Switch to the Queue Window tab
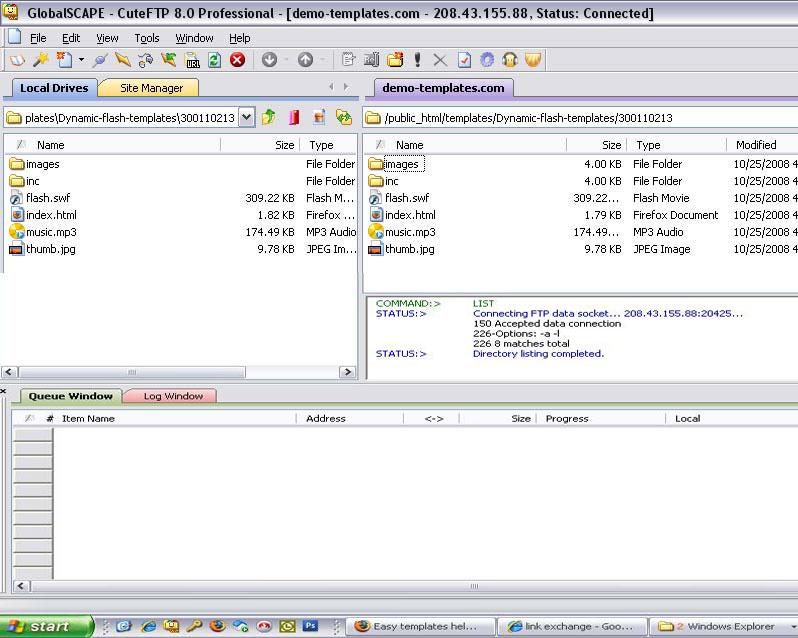 pos(71,396)
